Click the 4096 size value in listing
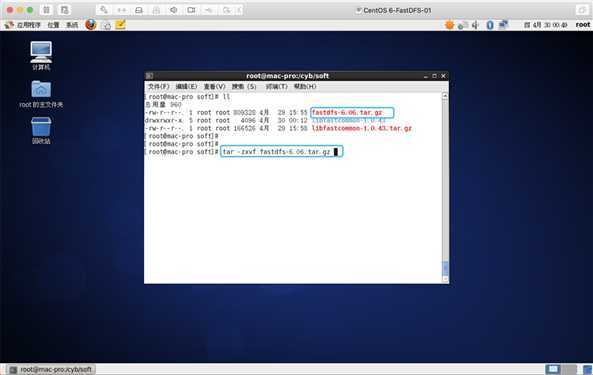The image size is (593, 375). pos(248,121)
